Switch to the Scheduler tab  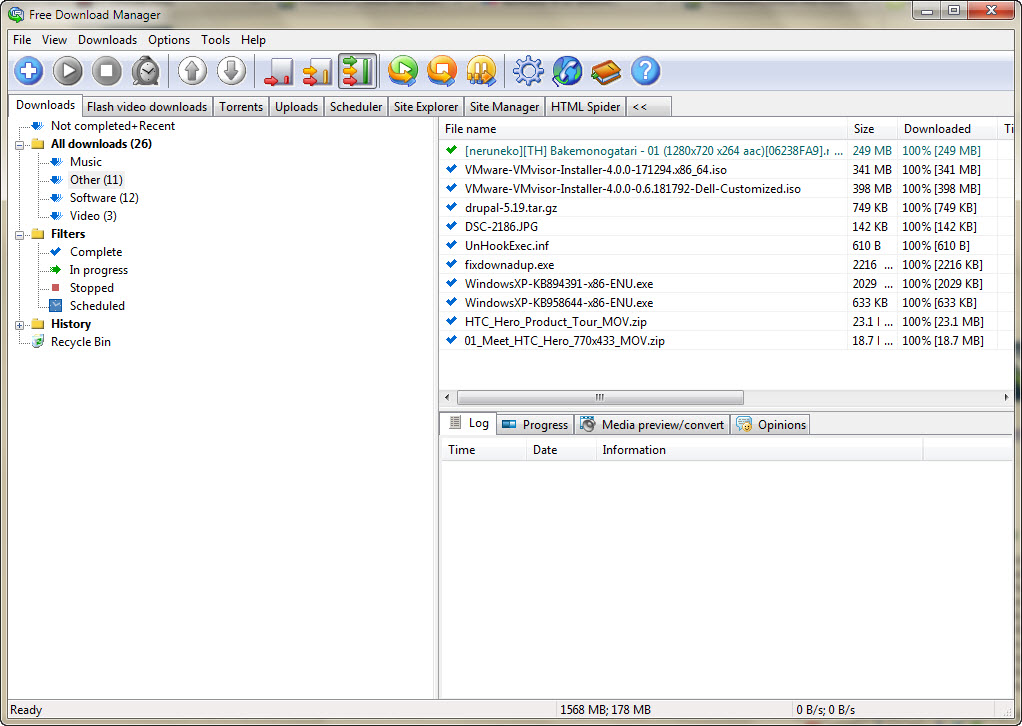(x=356, y=107)
